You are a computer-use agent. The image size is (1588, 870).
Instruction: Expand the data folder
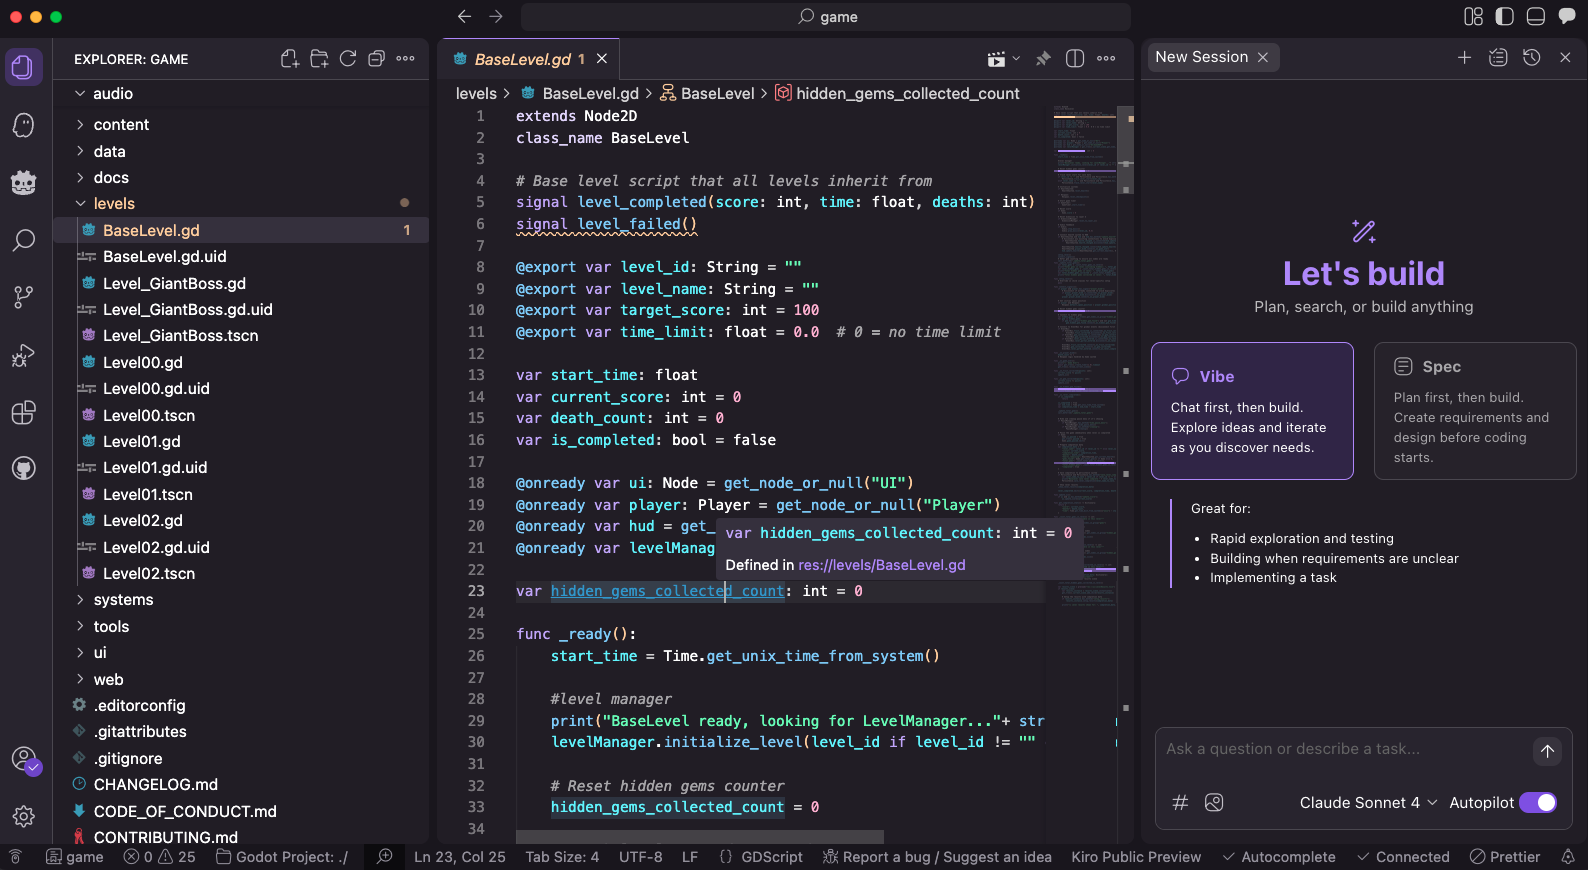pyautogui.click(x=240, y=151)
